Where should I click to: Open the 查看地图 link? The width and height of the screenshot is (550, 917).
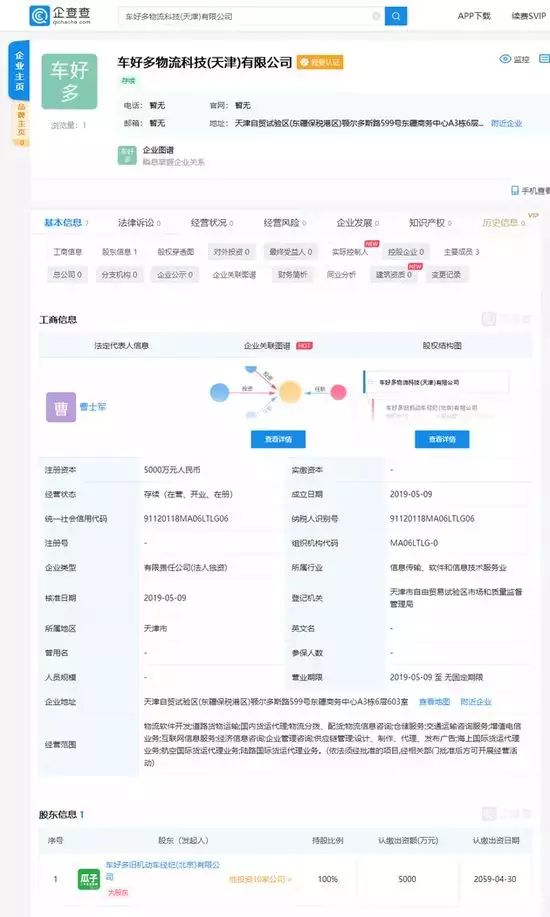tap(434, 702)
